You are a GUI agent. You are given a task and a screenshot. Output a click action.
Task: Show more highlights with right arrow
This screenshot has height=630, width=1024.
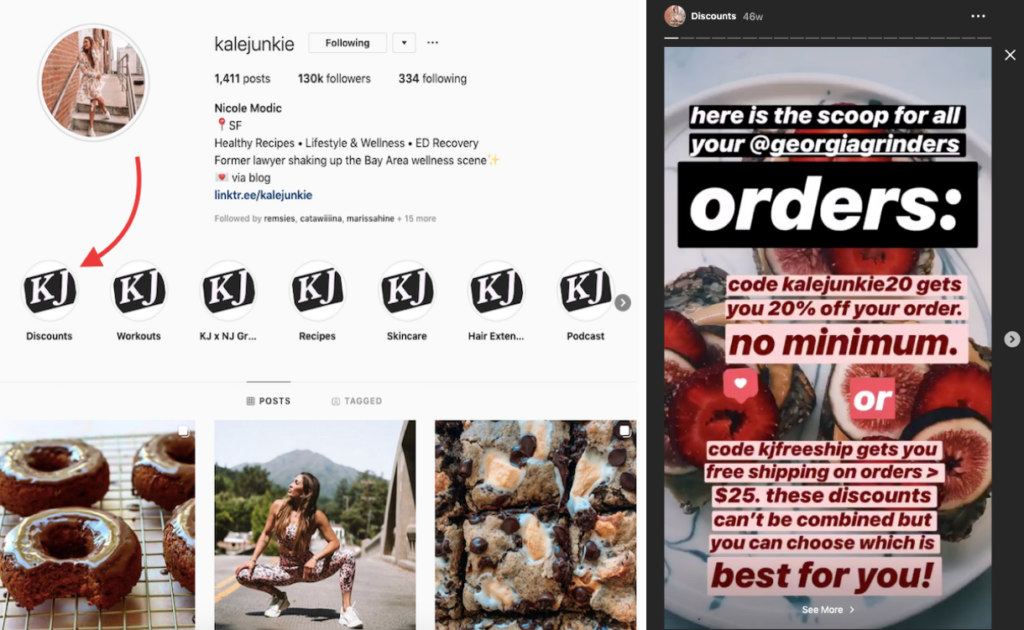(x=623, y=303)
